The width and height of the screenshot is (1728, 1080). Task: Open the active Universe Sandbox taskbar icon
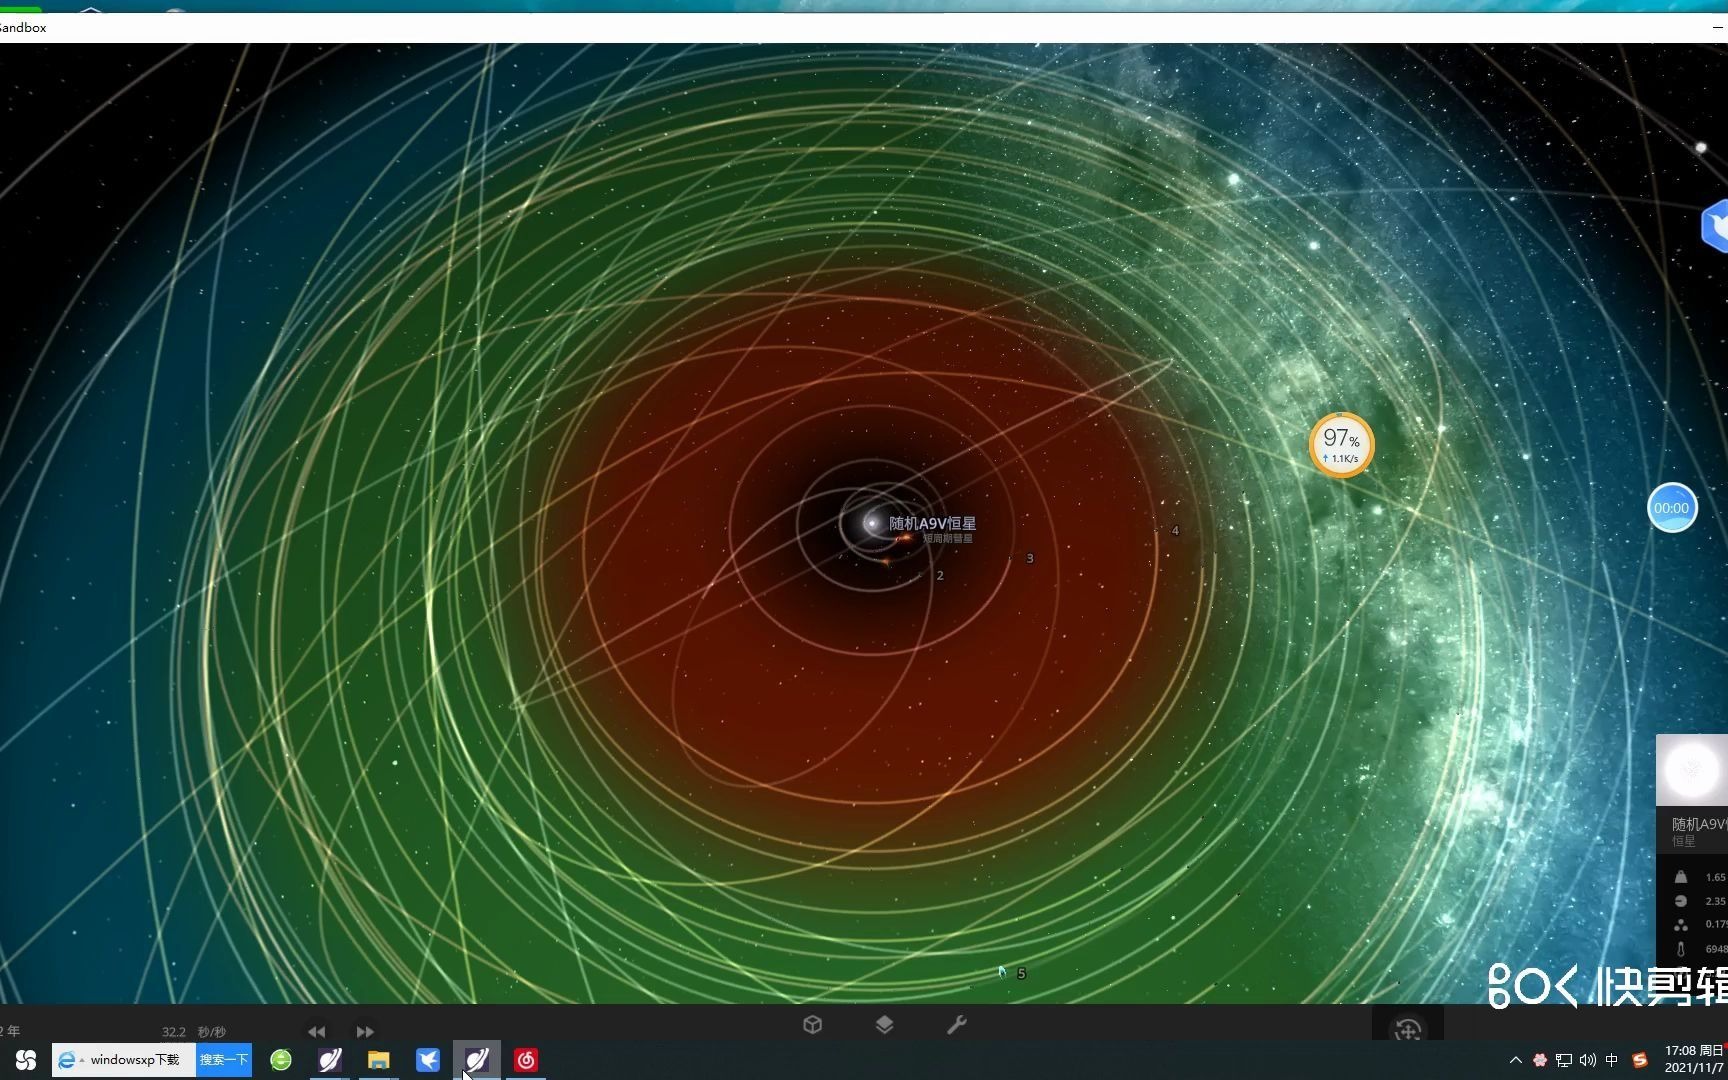coord(476,1060)
